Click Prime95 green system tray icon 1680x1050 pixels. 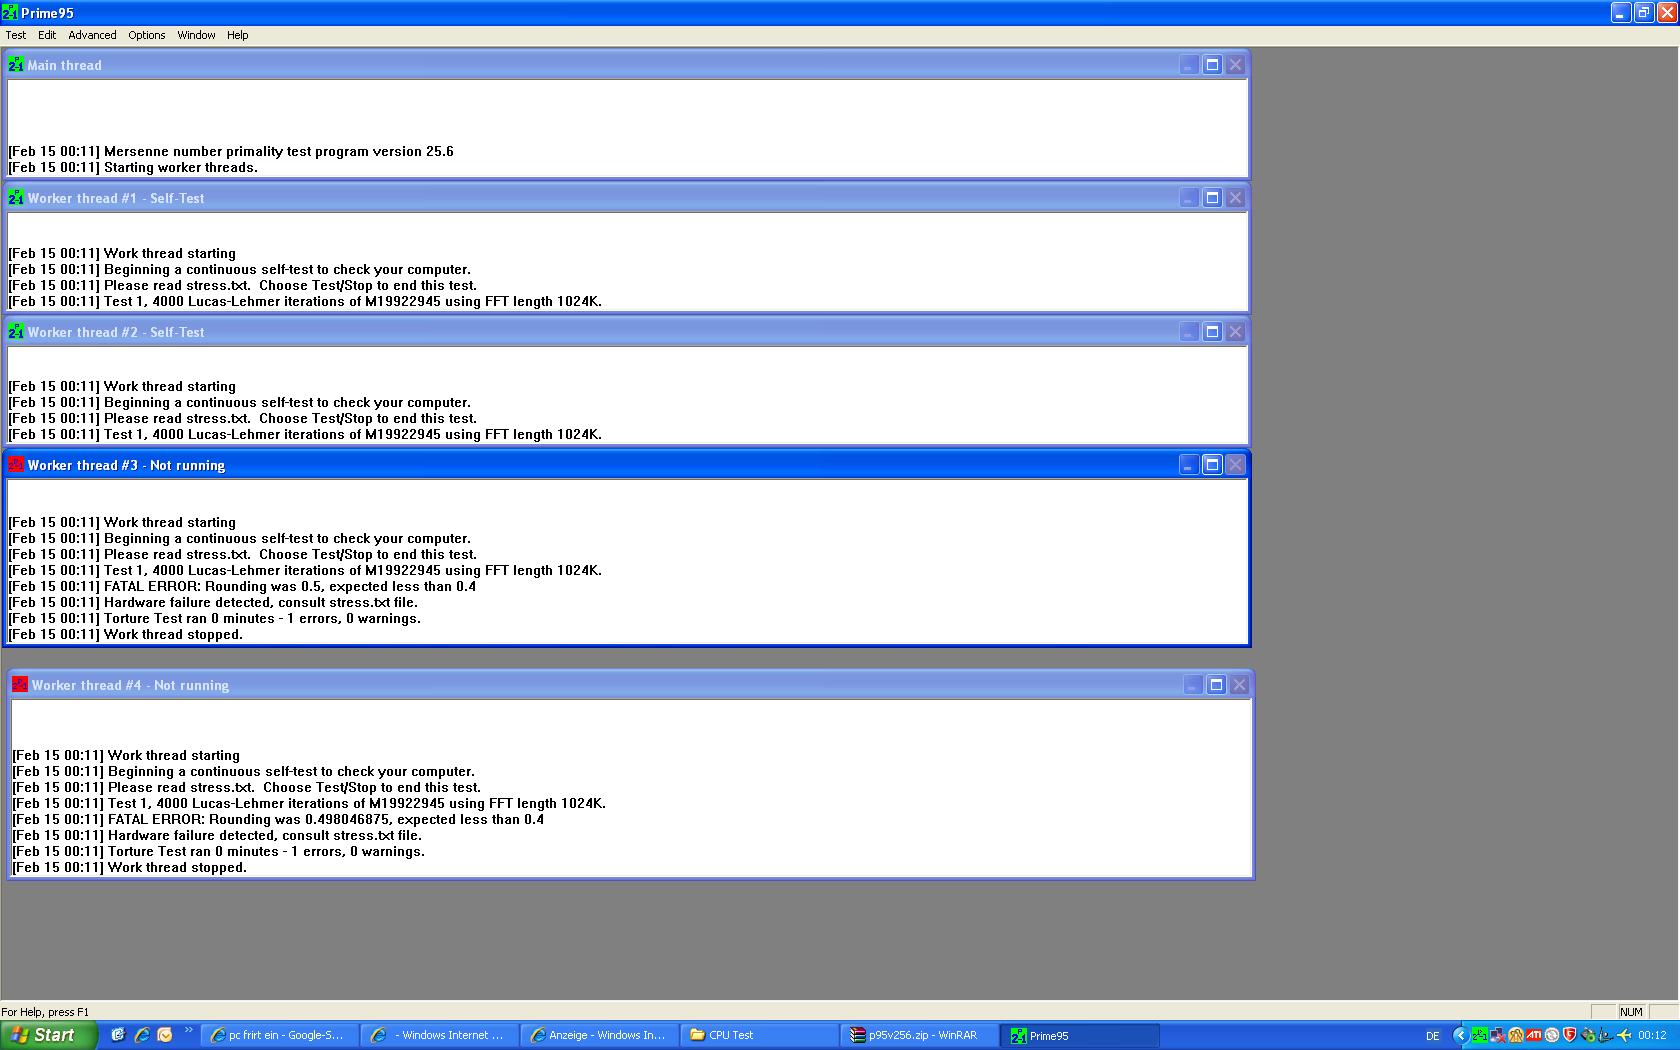(1479, 1035)
